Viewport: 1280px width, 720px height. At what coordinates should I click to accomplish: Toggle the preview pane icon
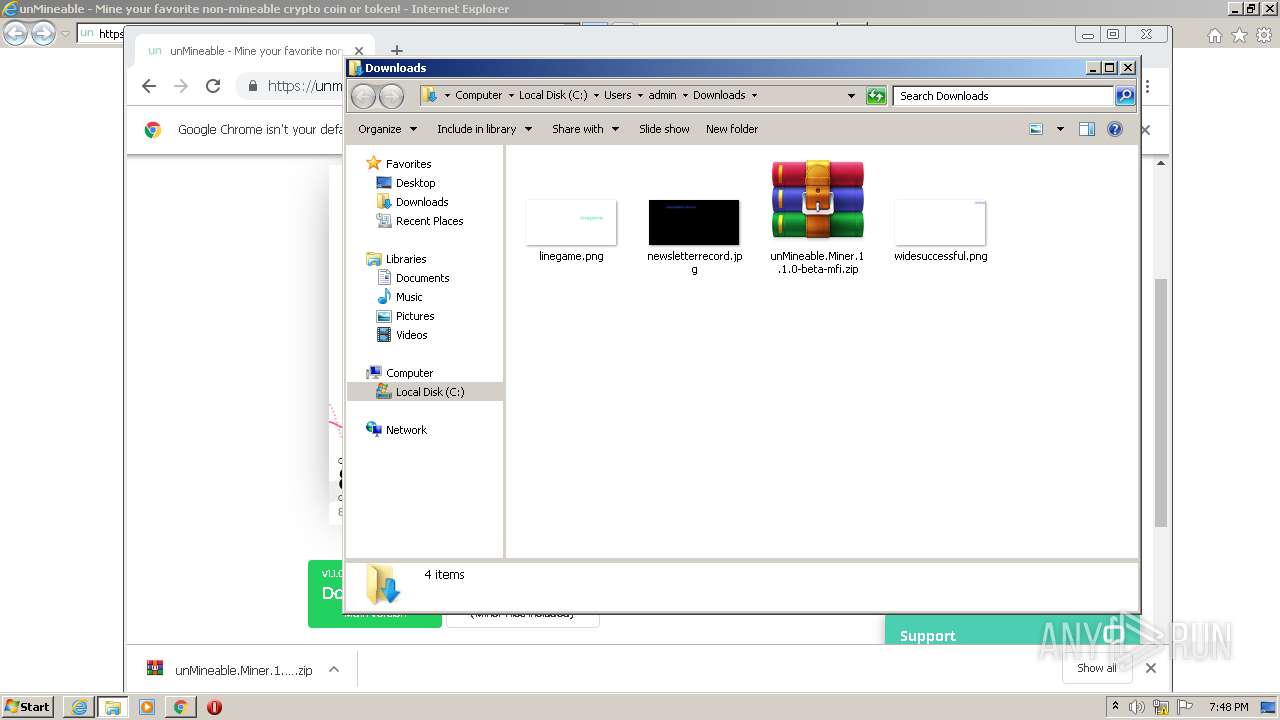(1087, 129)
